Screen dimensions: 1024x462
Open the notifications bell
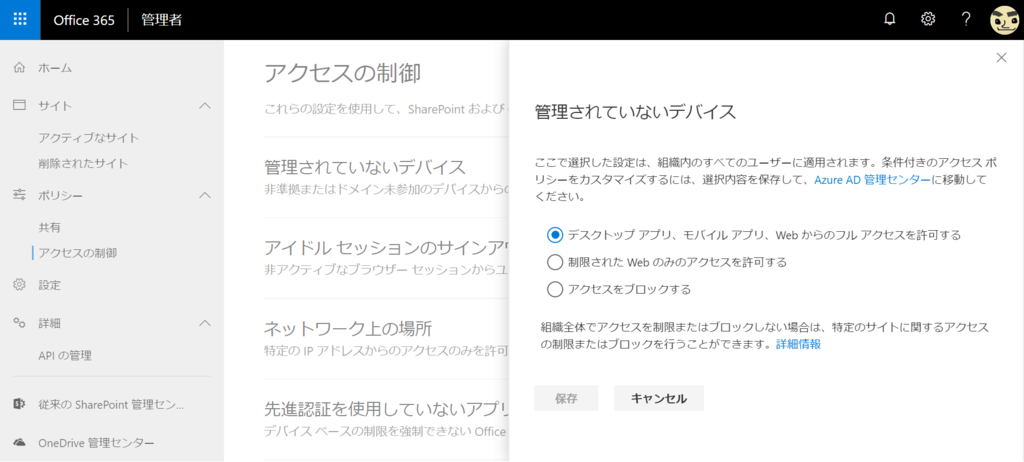889,20
